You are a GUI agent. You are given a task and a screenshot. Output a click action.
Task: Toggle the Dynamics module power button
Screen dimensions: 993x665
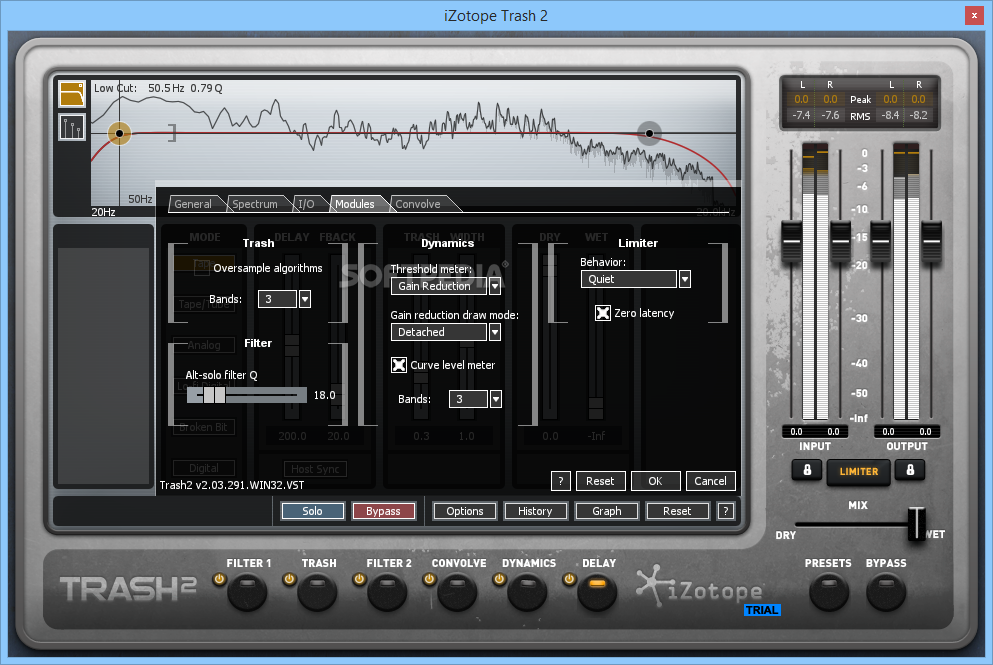point(499,578)
